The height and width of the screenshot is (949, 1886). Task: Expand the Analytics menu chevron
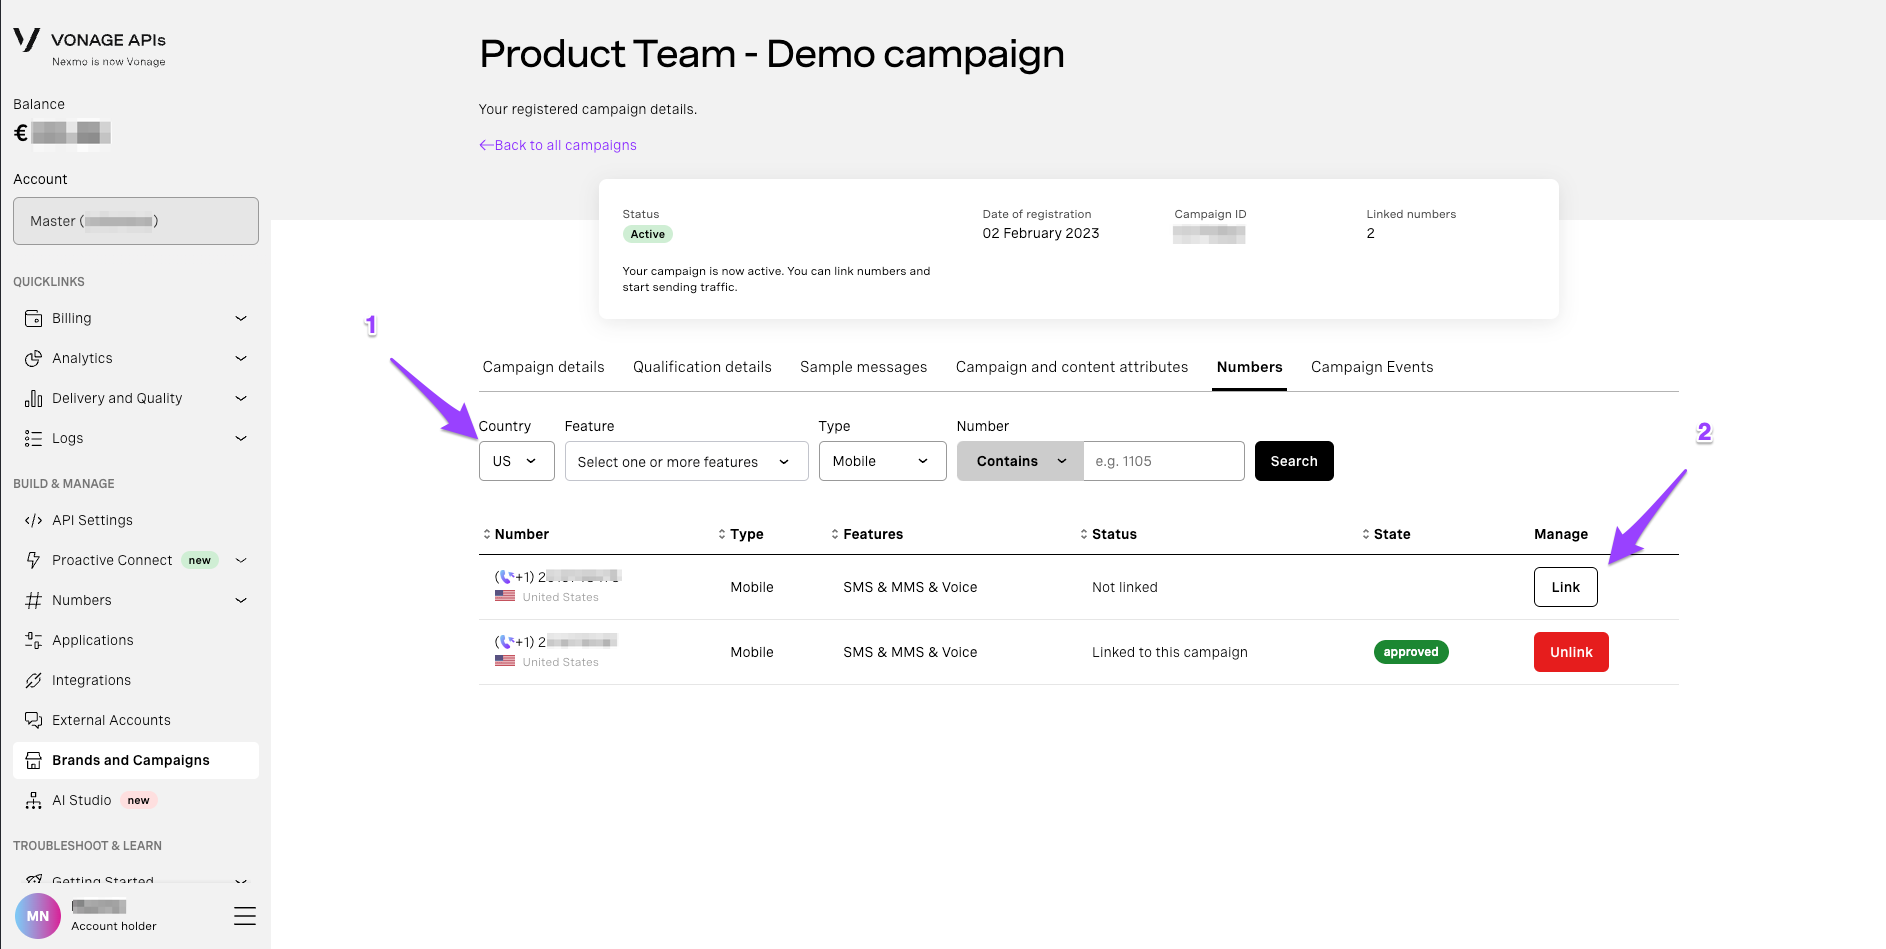point(241,358)
